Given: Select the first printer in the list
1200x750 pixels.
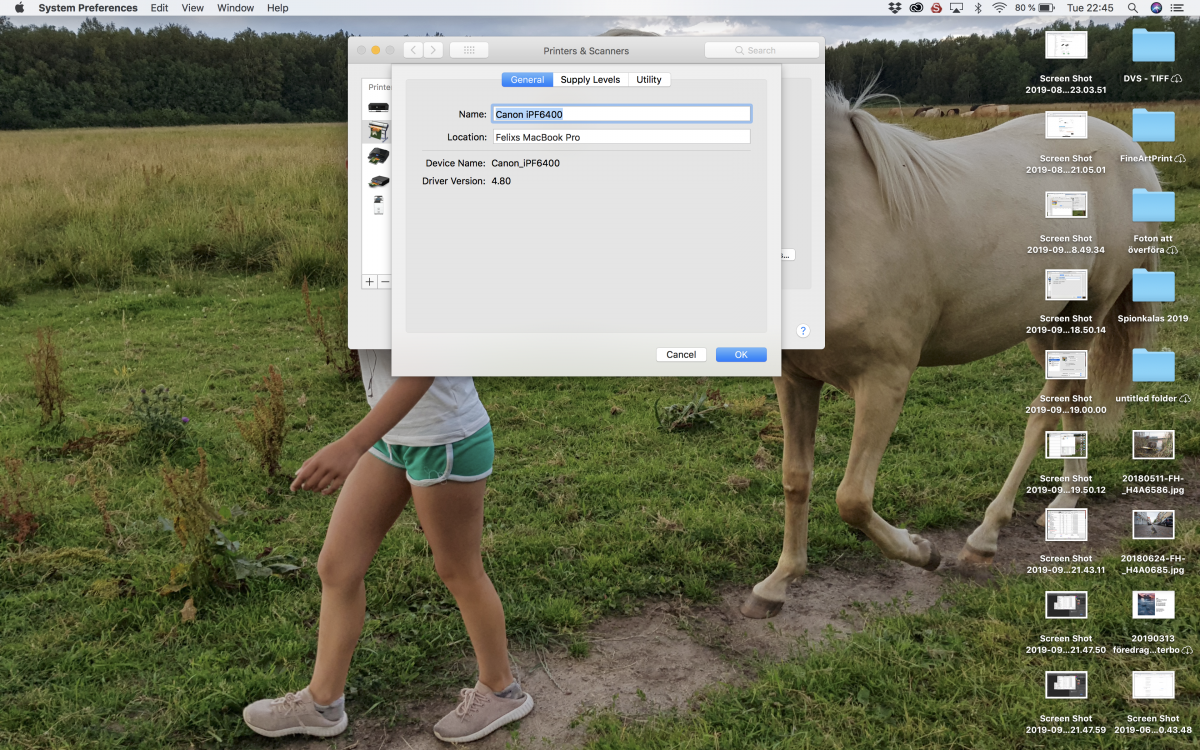Looking at the screenshot, I should 378,107.
